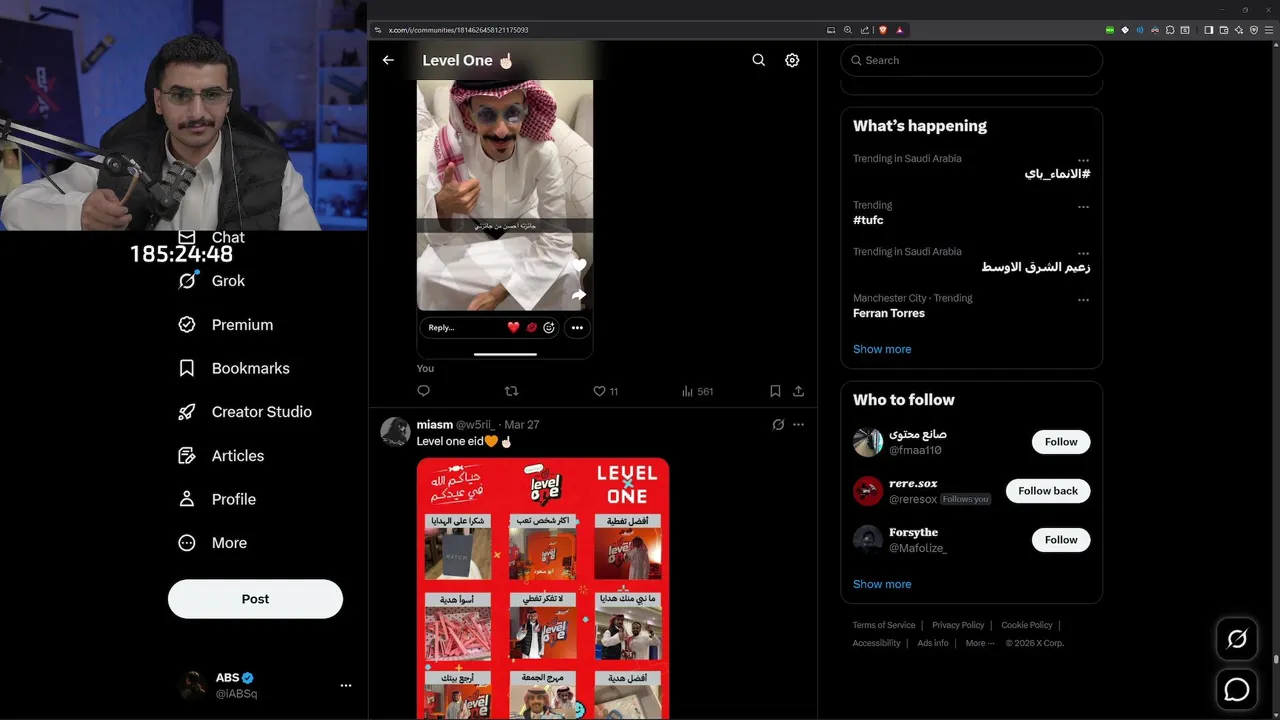Open Grok from the sidebar
Viewport: 1280px width, 720px height.
[211, 281]
